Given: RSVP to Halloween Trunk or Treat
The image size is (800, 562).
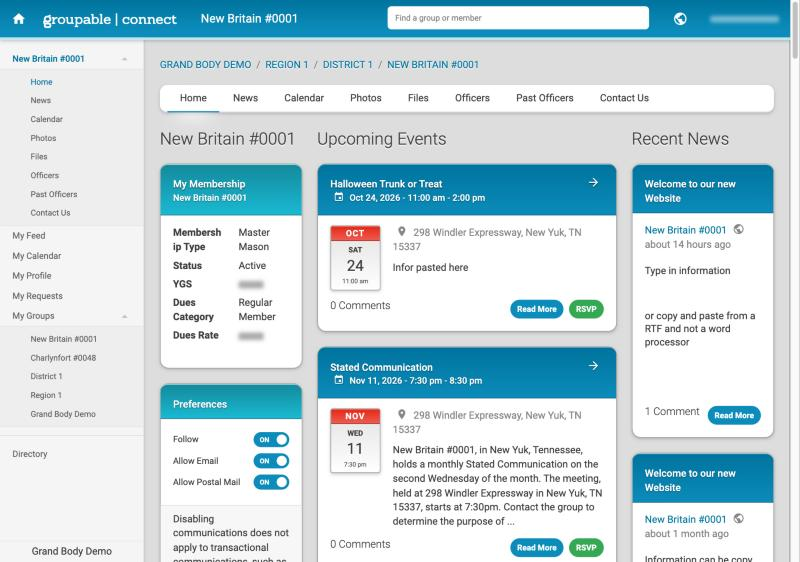Looking at the screenshot, I should coord(586,309).
